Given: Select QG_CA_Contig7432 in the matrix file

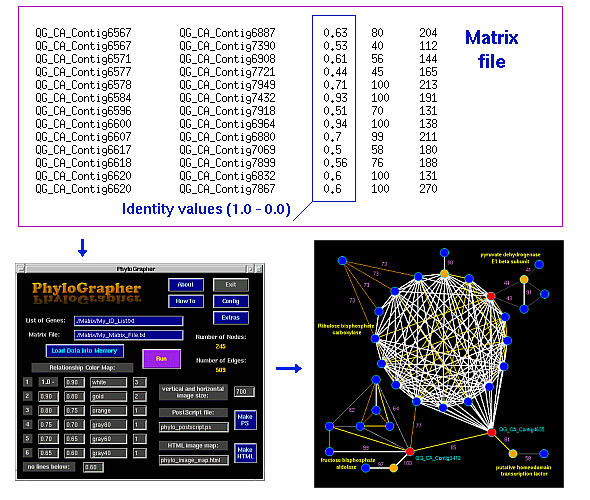Looking at the screenshot, I should tap(227, 98).
